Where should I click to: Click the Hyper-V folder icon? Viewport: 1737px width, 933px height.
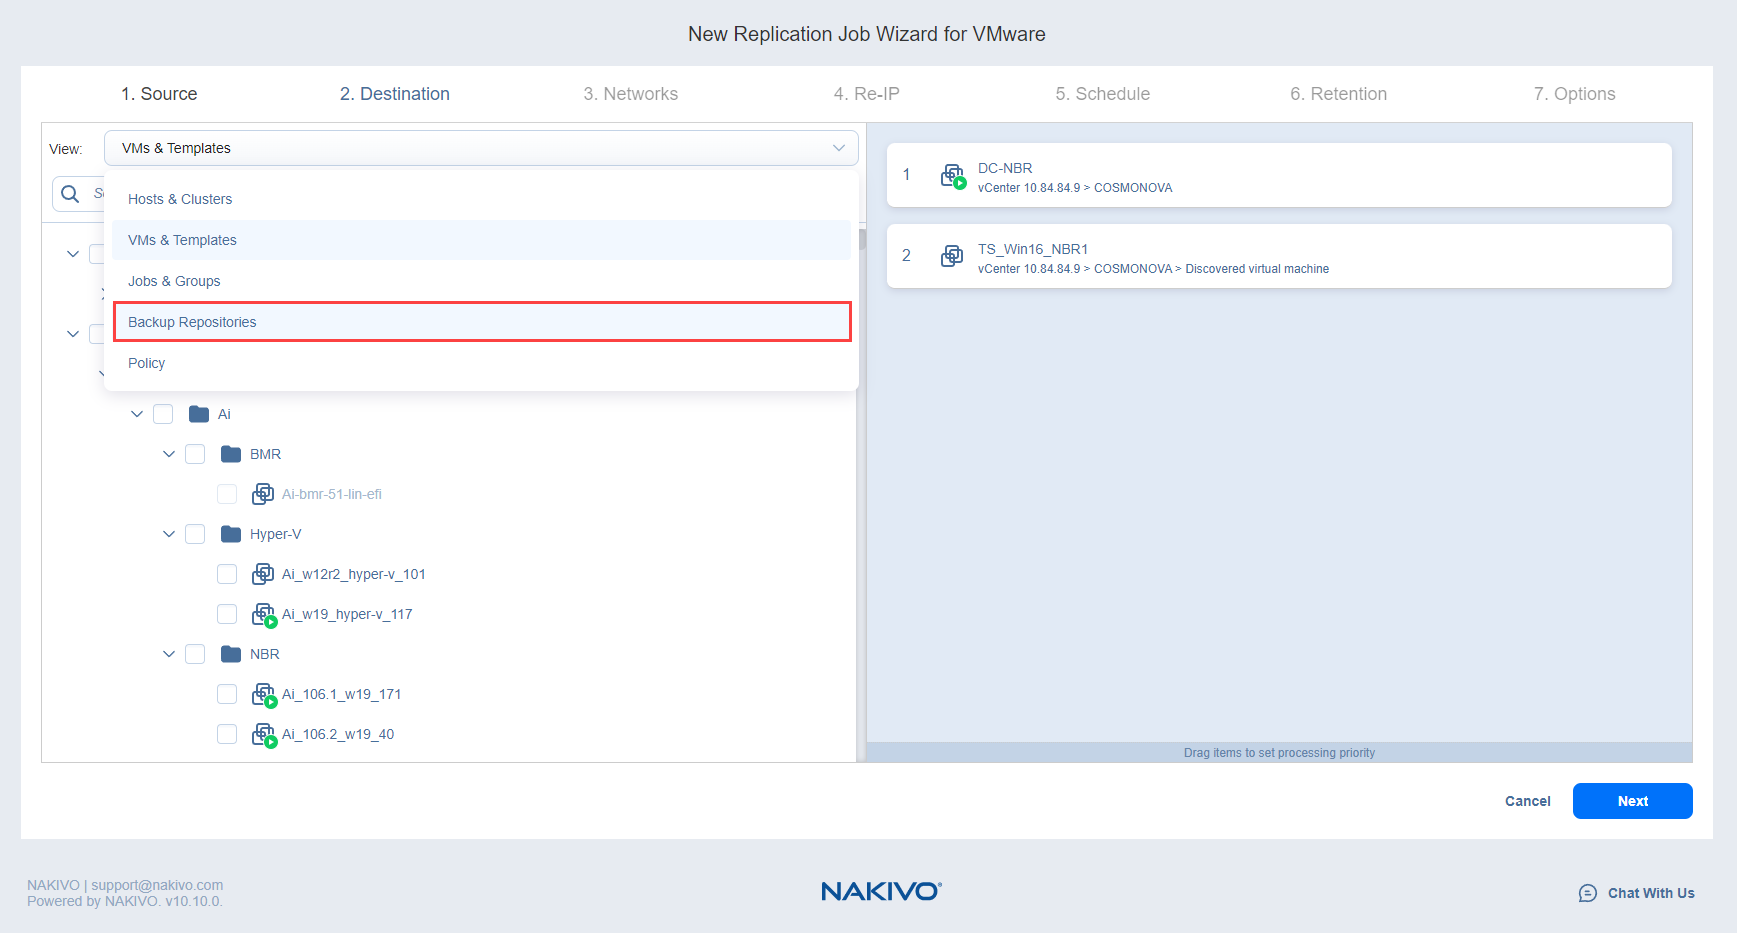coord(231,534)
